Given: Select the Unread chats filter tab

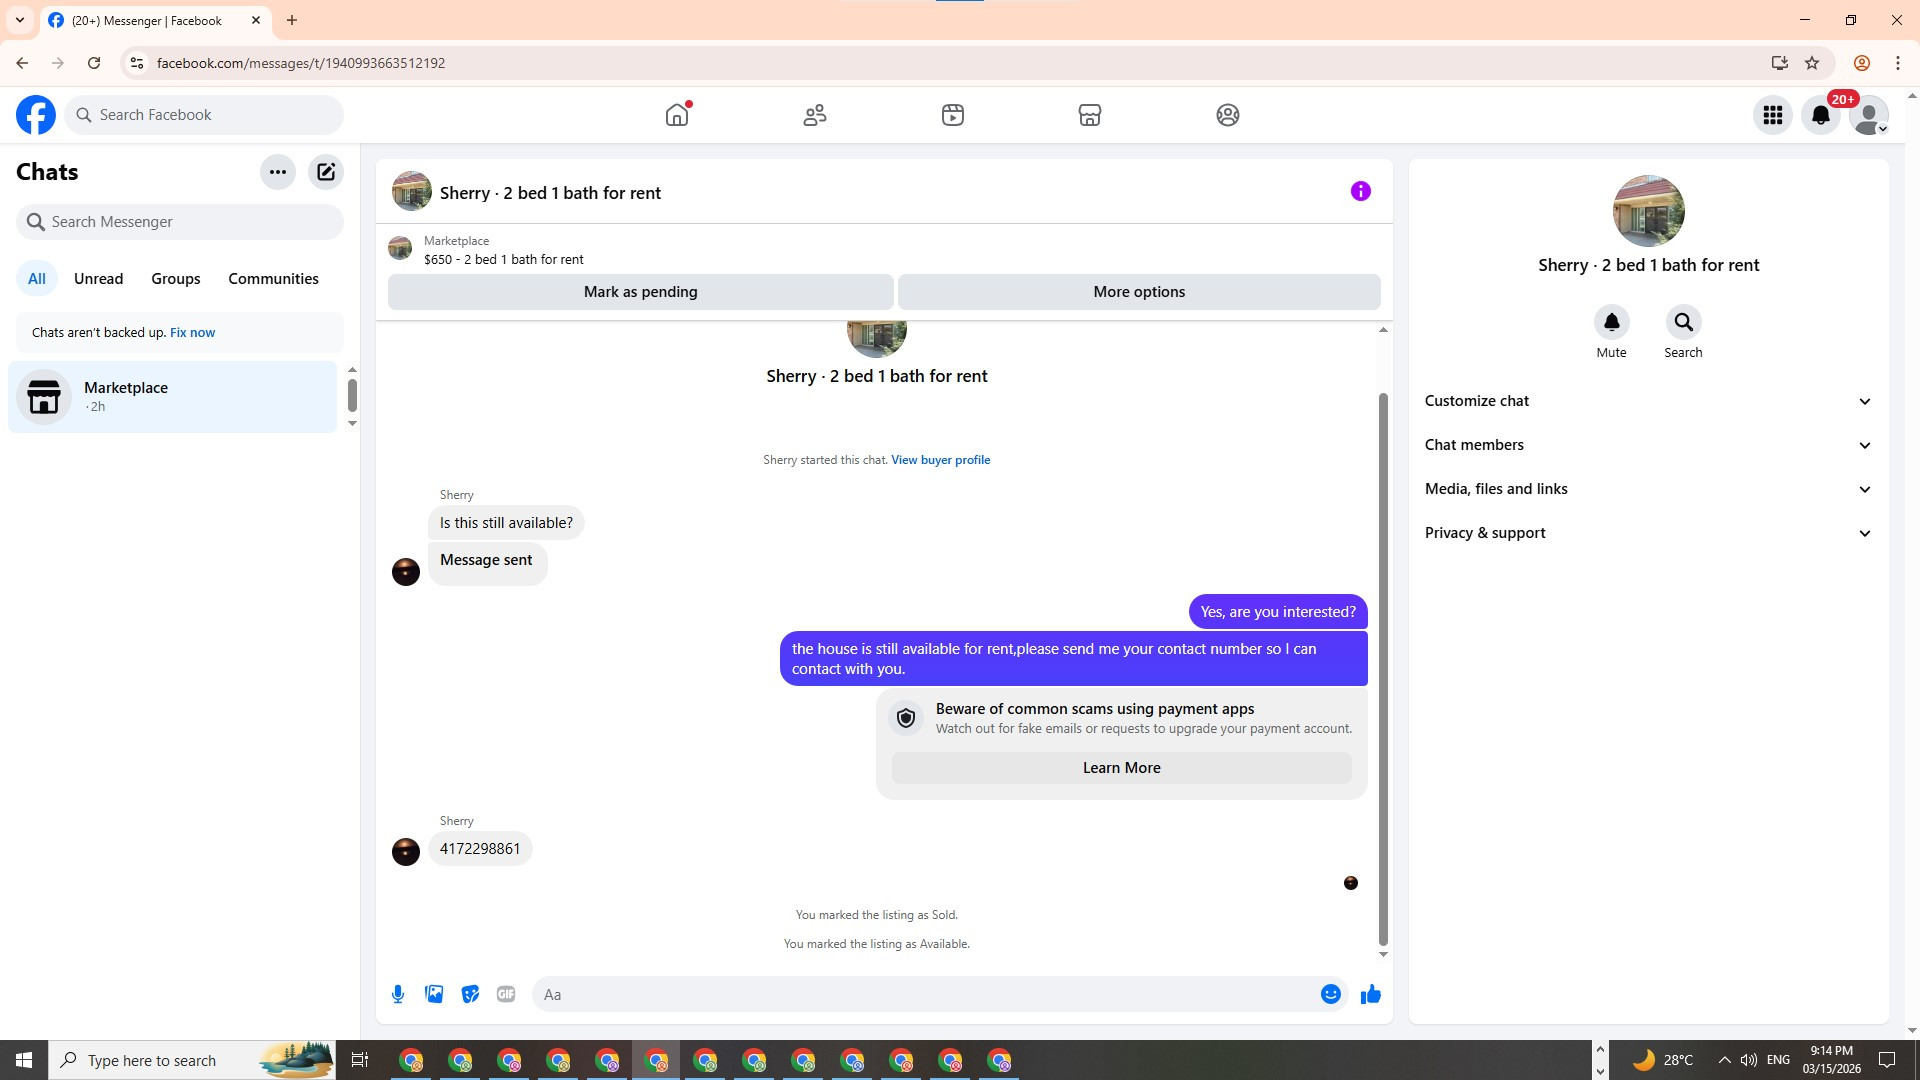Looking at the screenshot, I should click(99, 279).
